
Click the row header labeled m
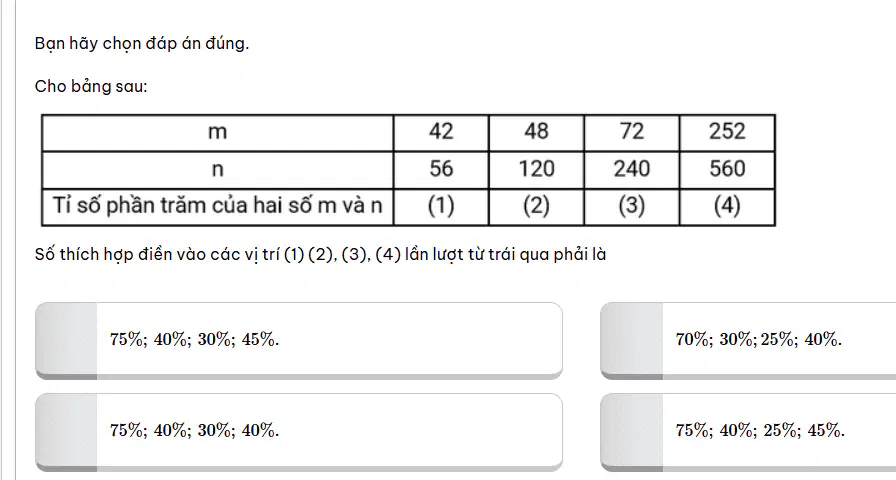[x=218, y=133]
